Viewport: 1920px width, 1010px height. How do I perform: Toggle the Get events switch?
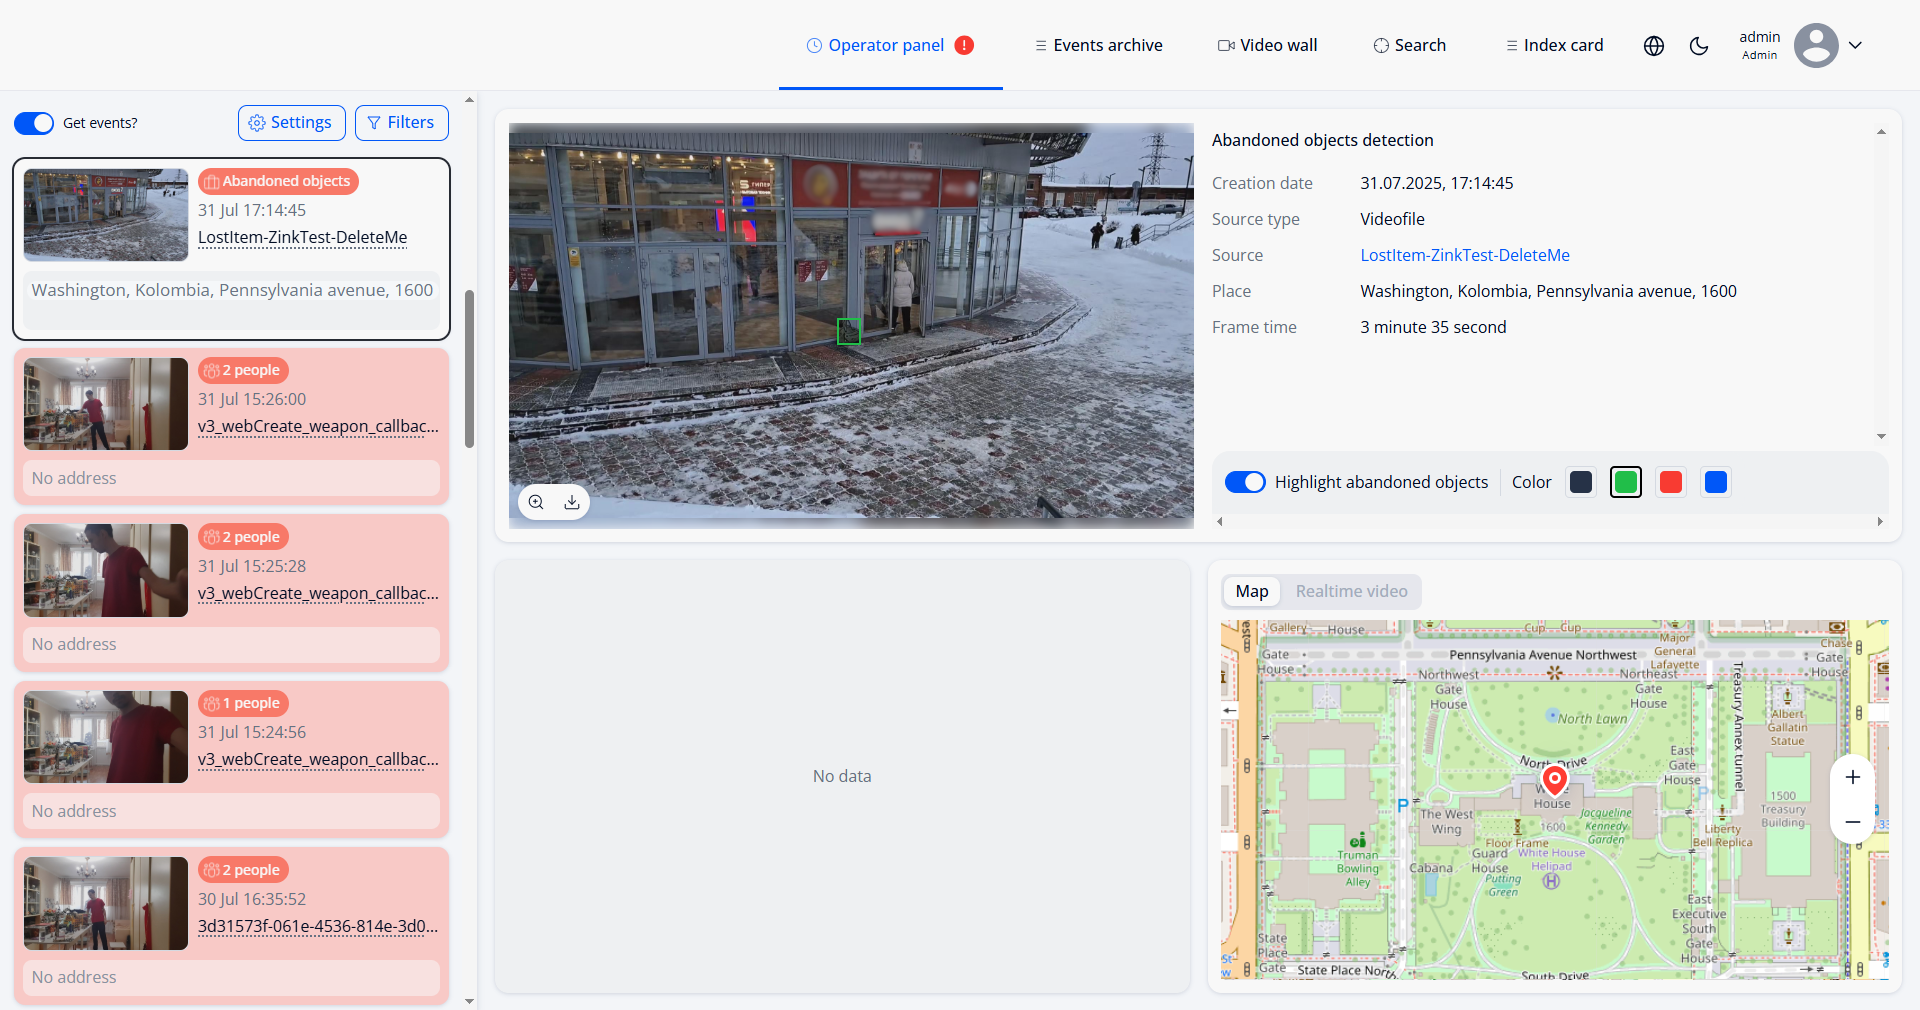click(x=34, y=123)
